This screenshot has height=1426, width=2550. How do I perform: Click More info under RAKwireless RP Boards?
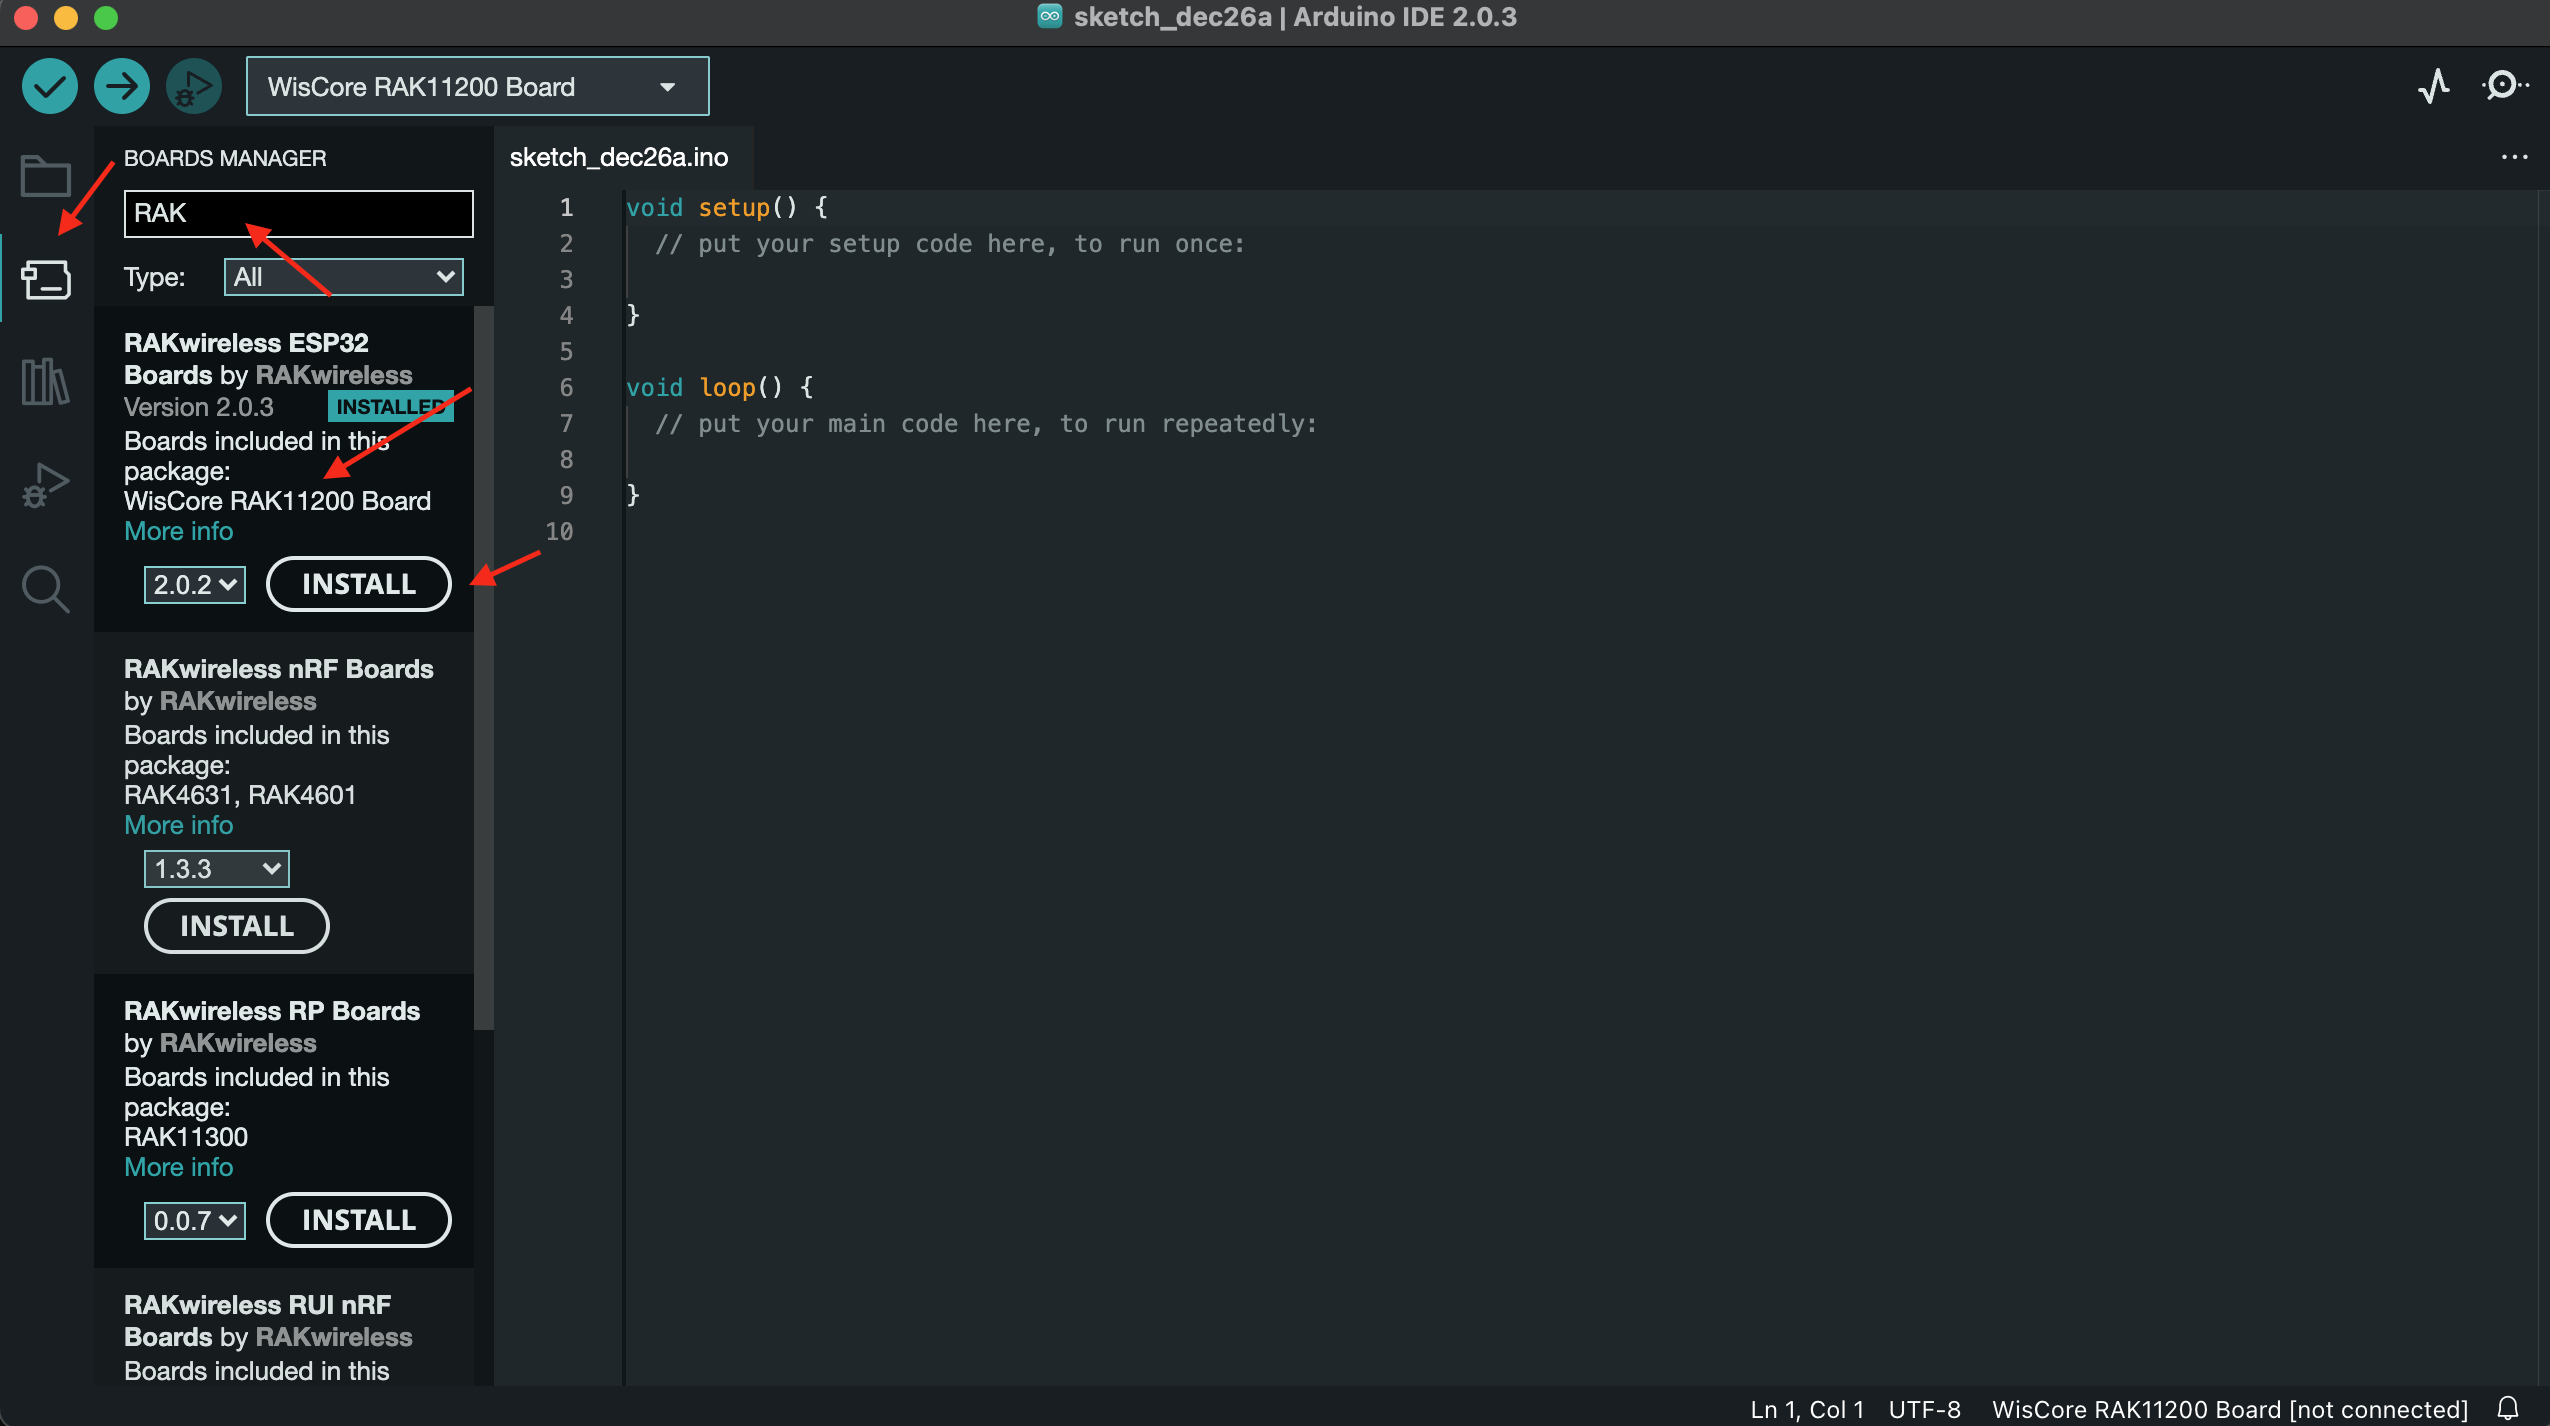tap(178, 1167)
